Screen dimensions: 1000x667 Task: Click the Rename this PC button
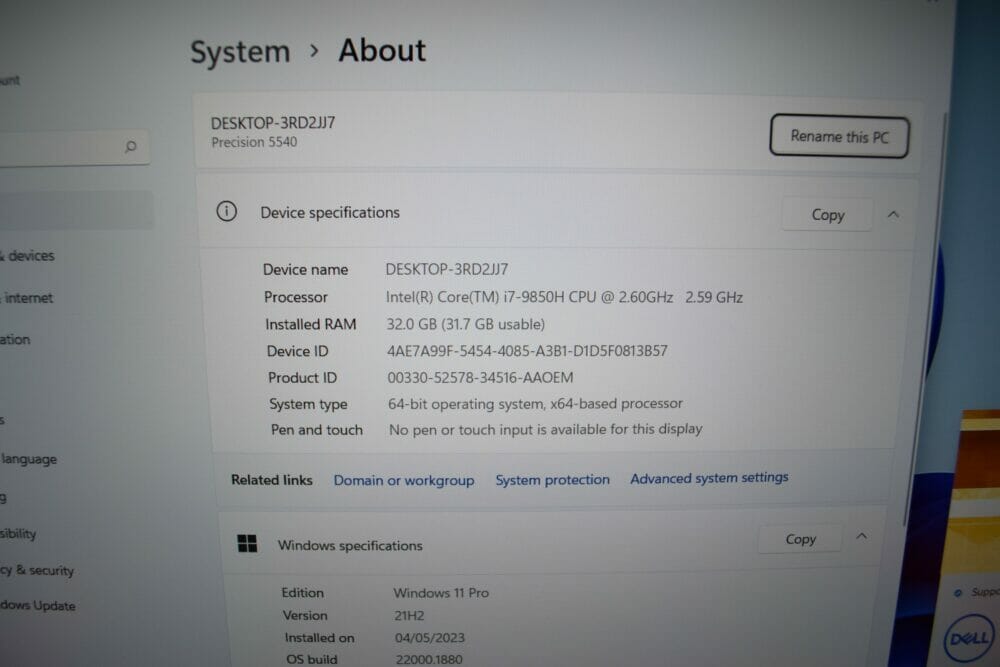(839, 136)
